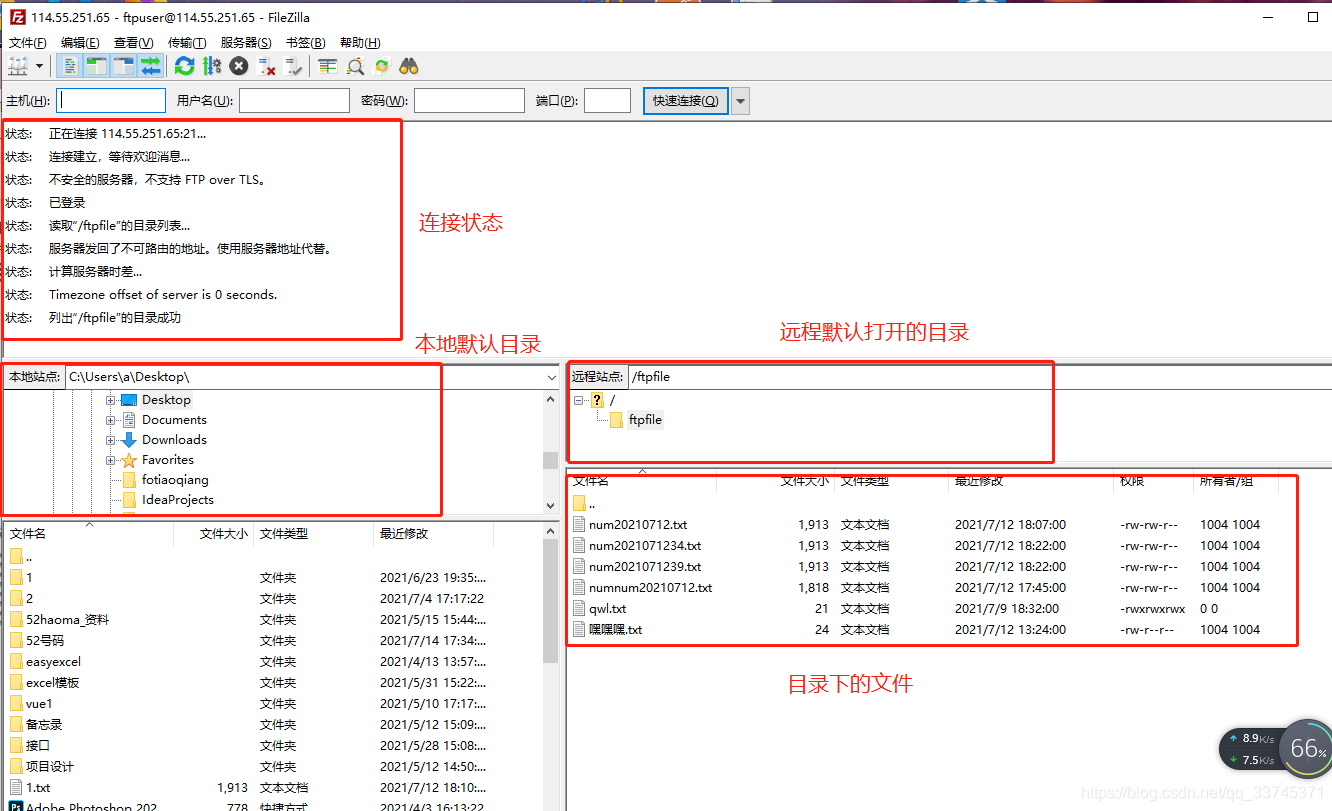
Task: Focus the 端口(P) port field
Action: tap(607, 101)
